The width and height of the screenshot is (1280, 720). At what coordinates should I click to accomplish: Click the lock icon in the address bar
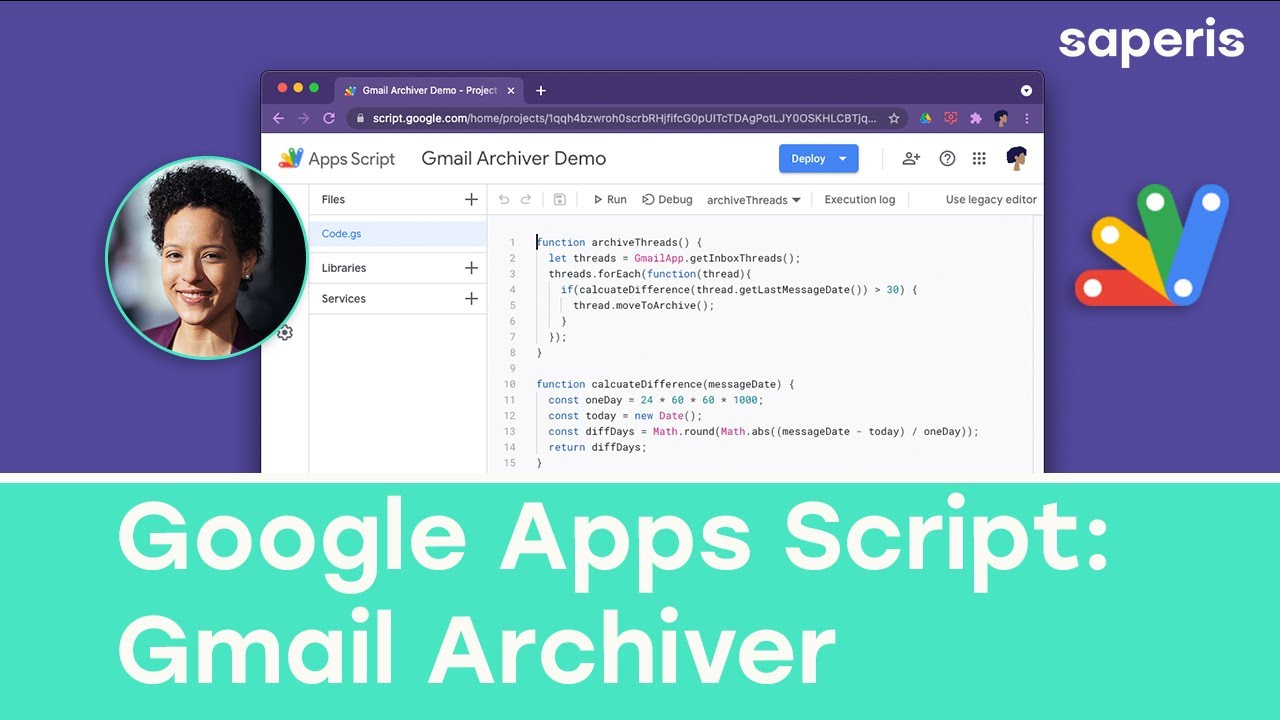point(361,118)
